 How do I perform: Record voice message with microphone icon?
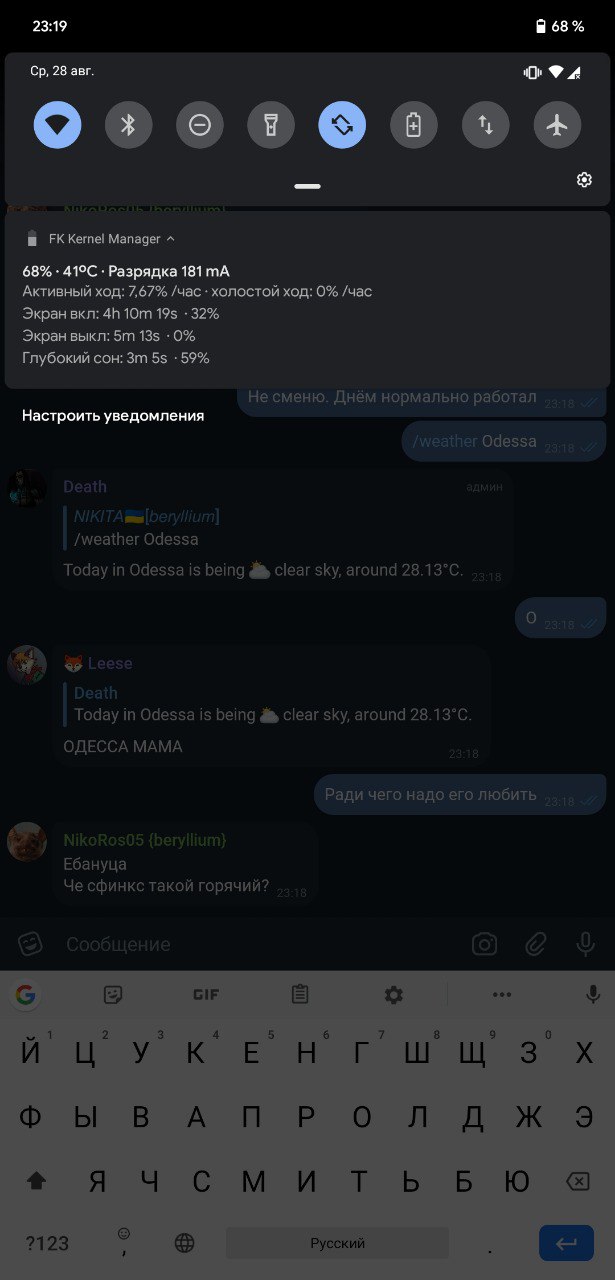[x=587, y=944]
